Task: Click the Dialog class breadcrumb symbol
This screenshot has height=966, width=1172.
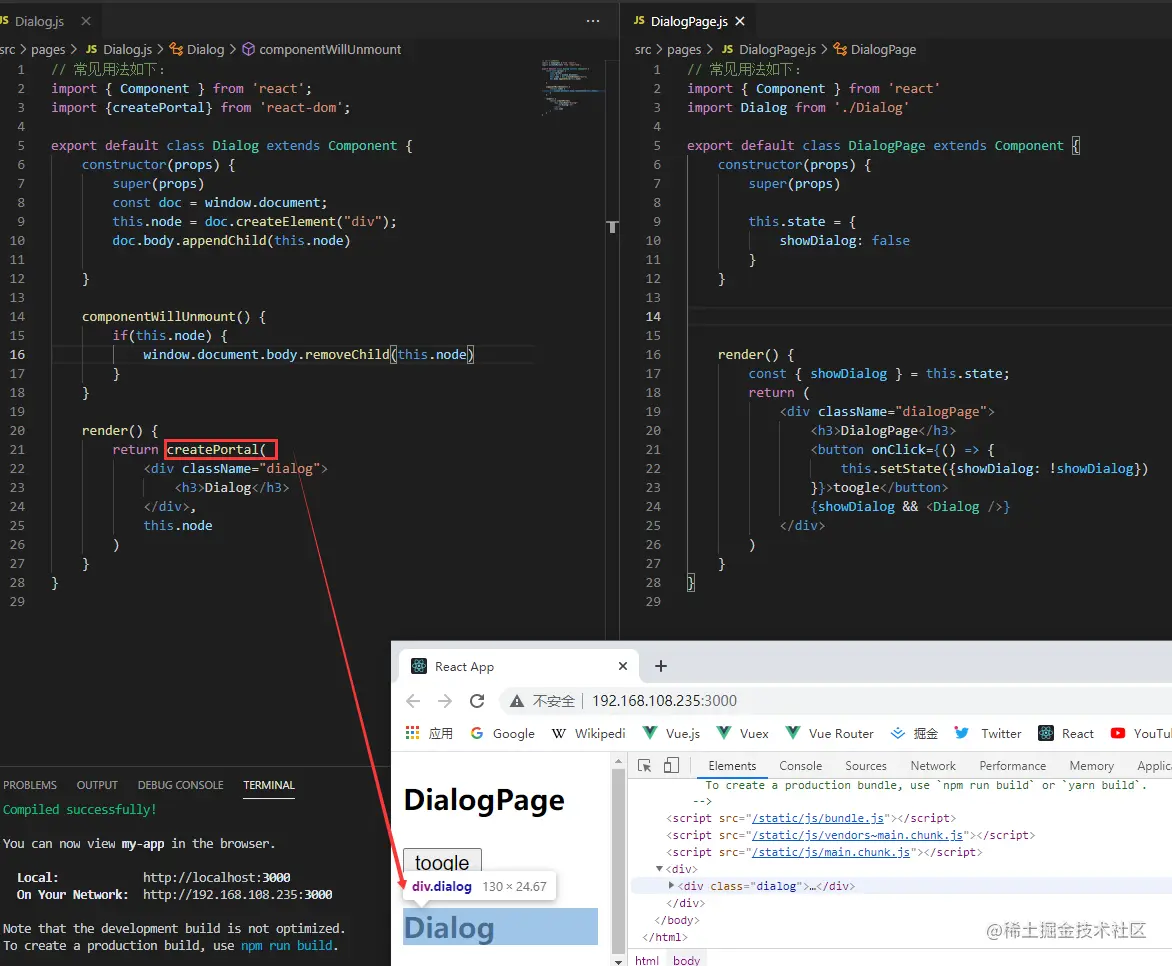Action: [197, 49]
